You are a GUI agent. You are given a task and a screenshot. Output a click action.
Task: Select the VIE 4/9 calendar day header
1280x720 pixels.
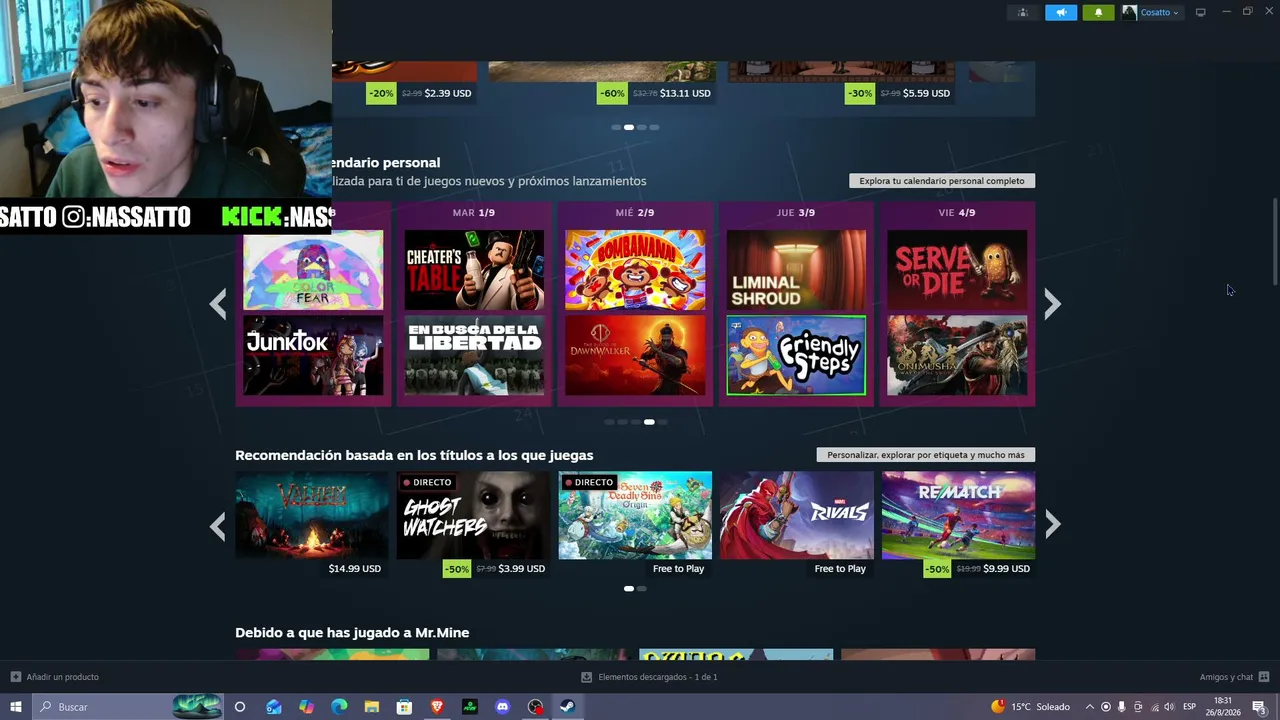click(957, 212)
